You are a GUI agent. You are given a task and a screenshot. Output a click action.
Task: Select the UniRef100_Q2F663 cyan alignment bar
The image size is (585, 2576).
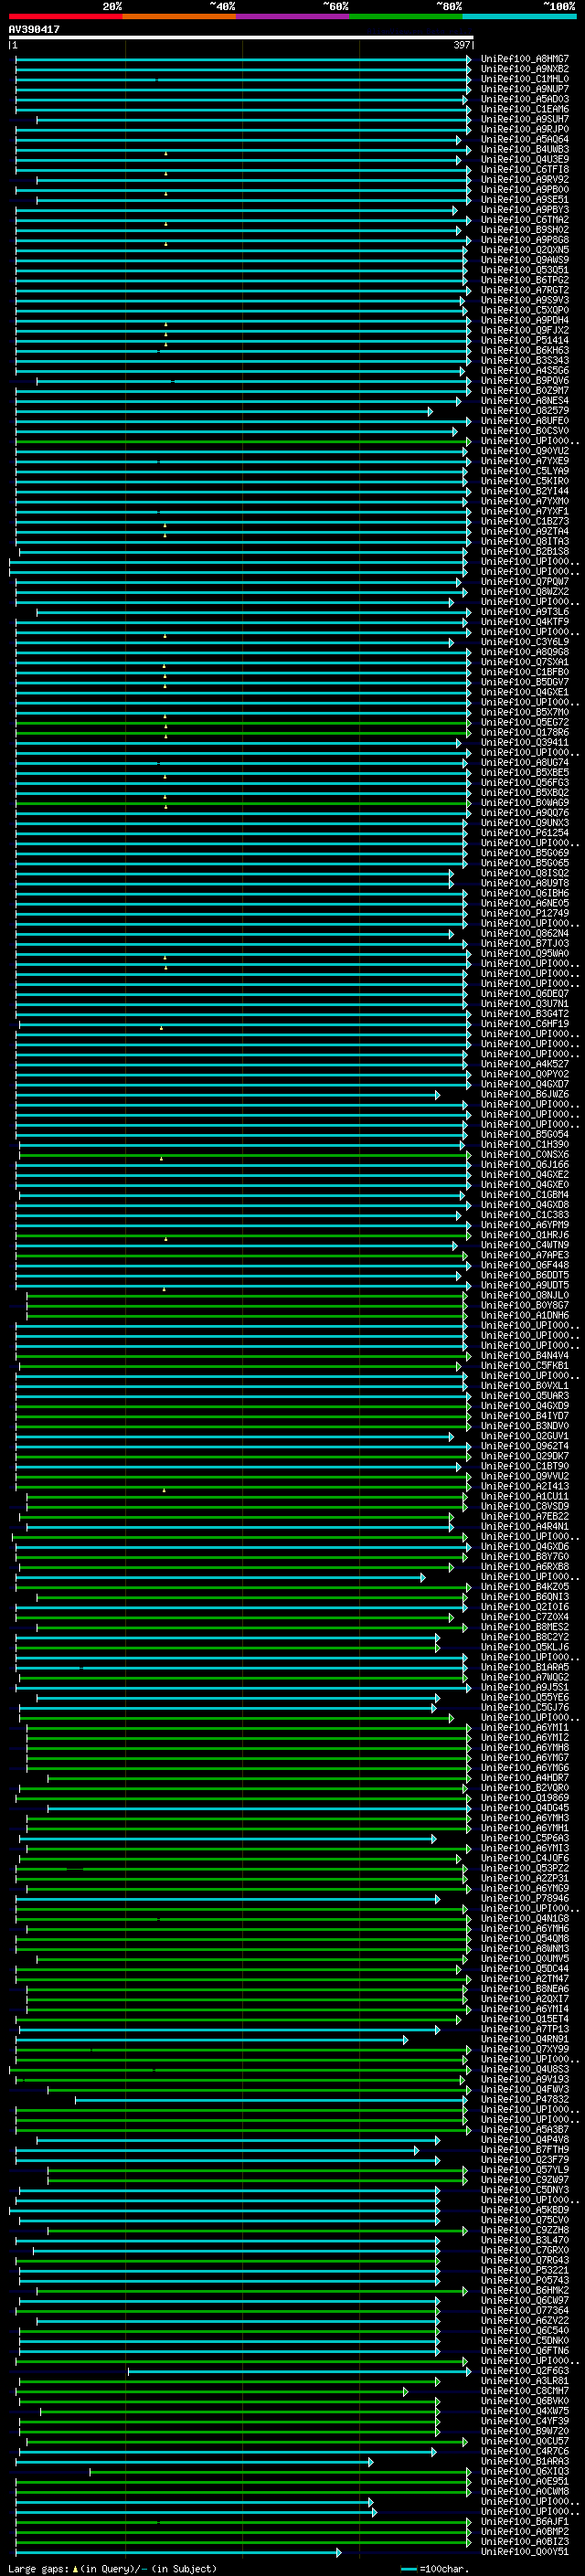(x=299, y=2371)
